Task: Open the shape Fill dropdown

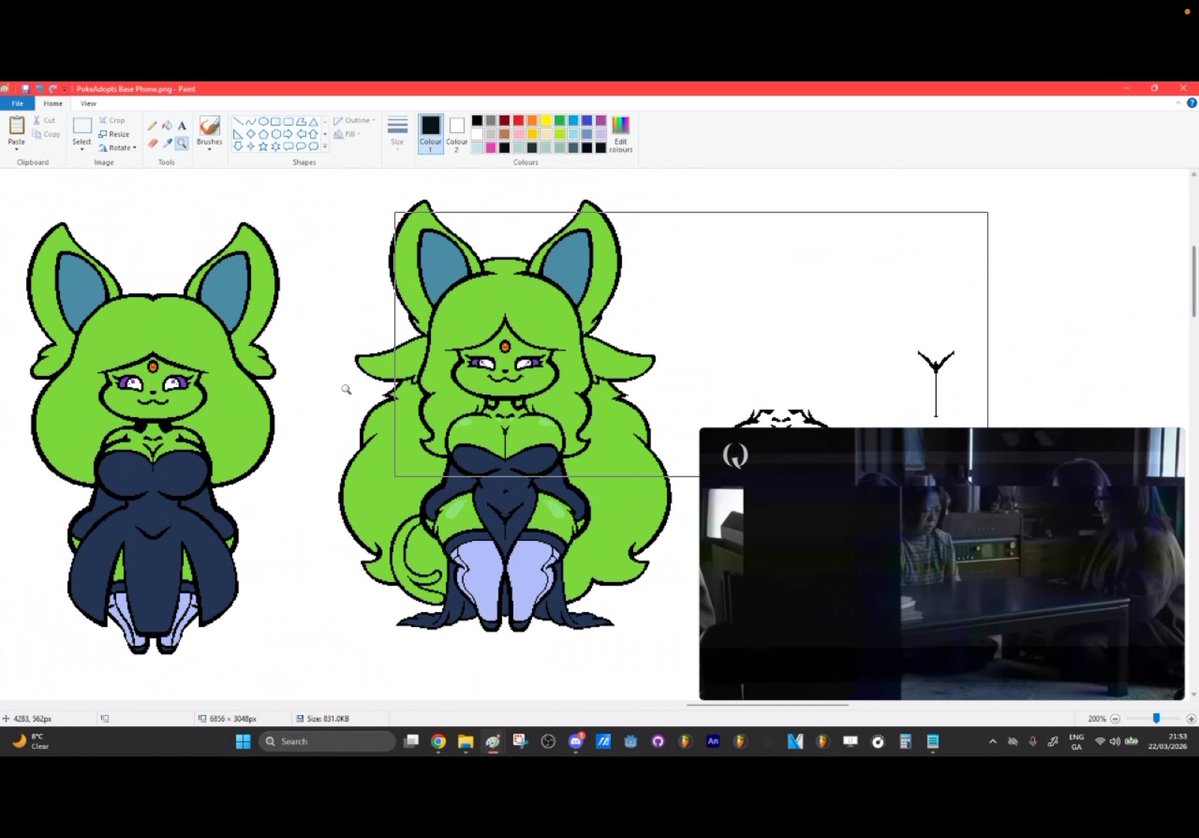Action: pyautogui.click(x=347, y=134)
